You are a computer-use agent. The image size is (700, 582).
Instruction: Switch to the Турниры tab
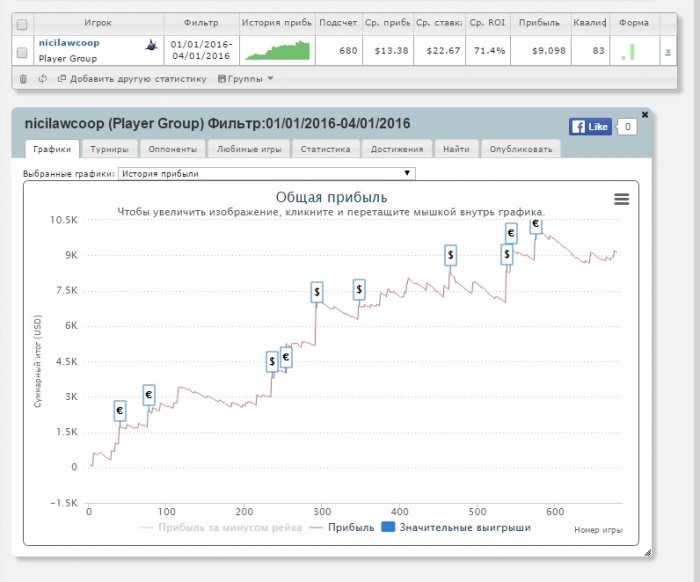(x=109, y=149)
